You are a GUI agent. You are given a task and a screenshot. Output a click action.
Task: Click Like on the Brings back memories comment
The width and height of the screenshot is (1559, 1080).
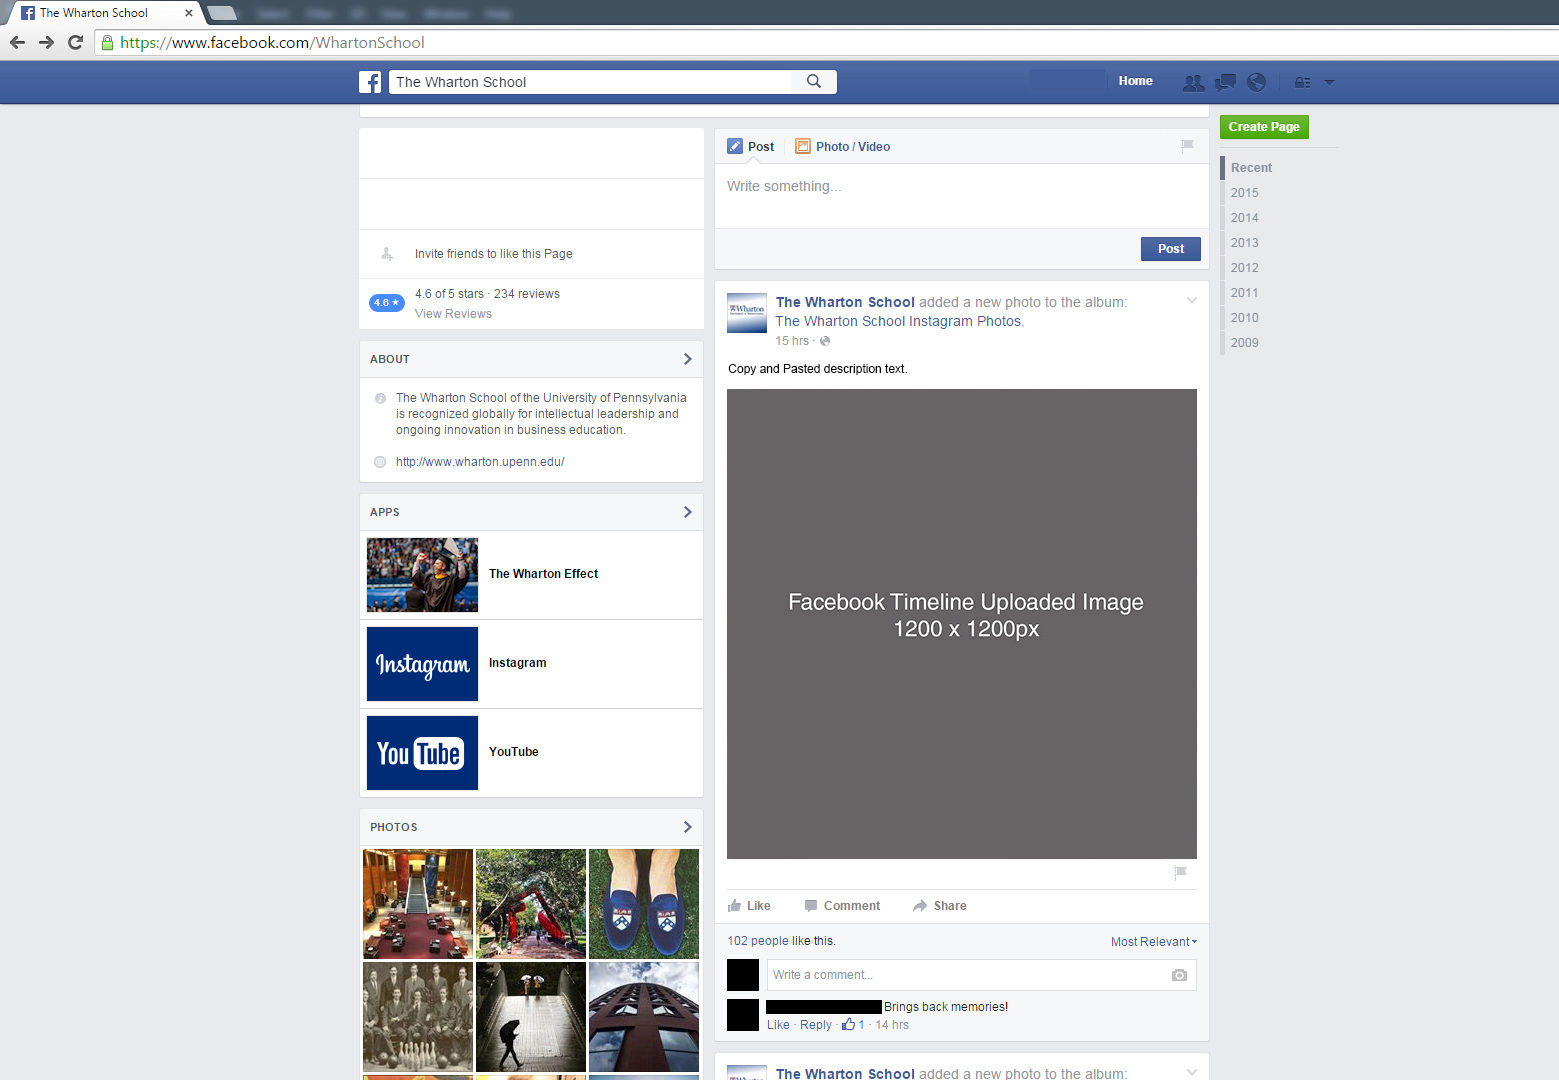pyautogui.click(x=778, y=1025)
